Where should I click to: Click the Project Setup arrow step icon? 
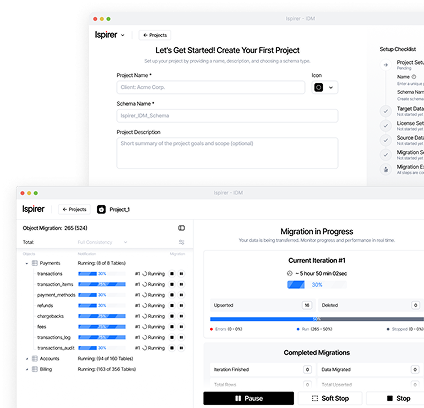[386, 65]
